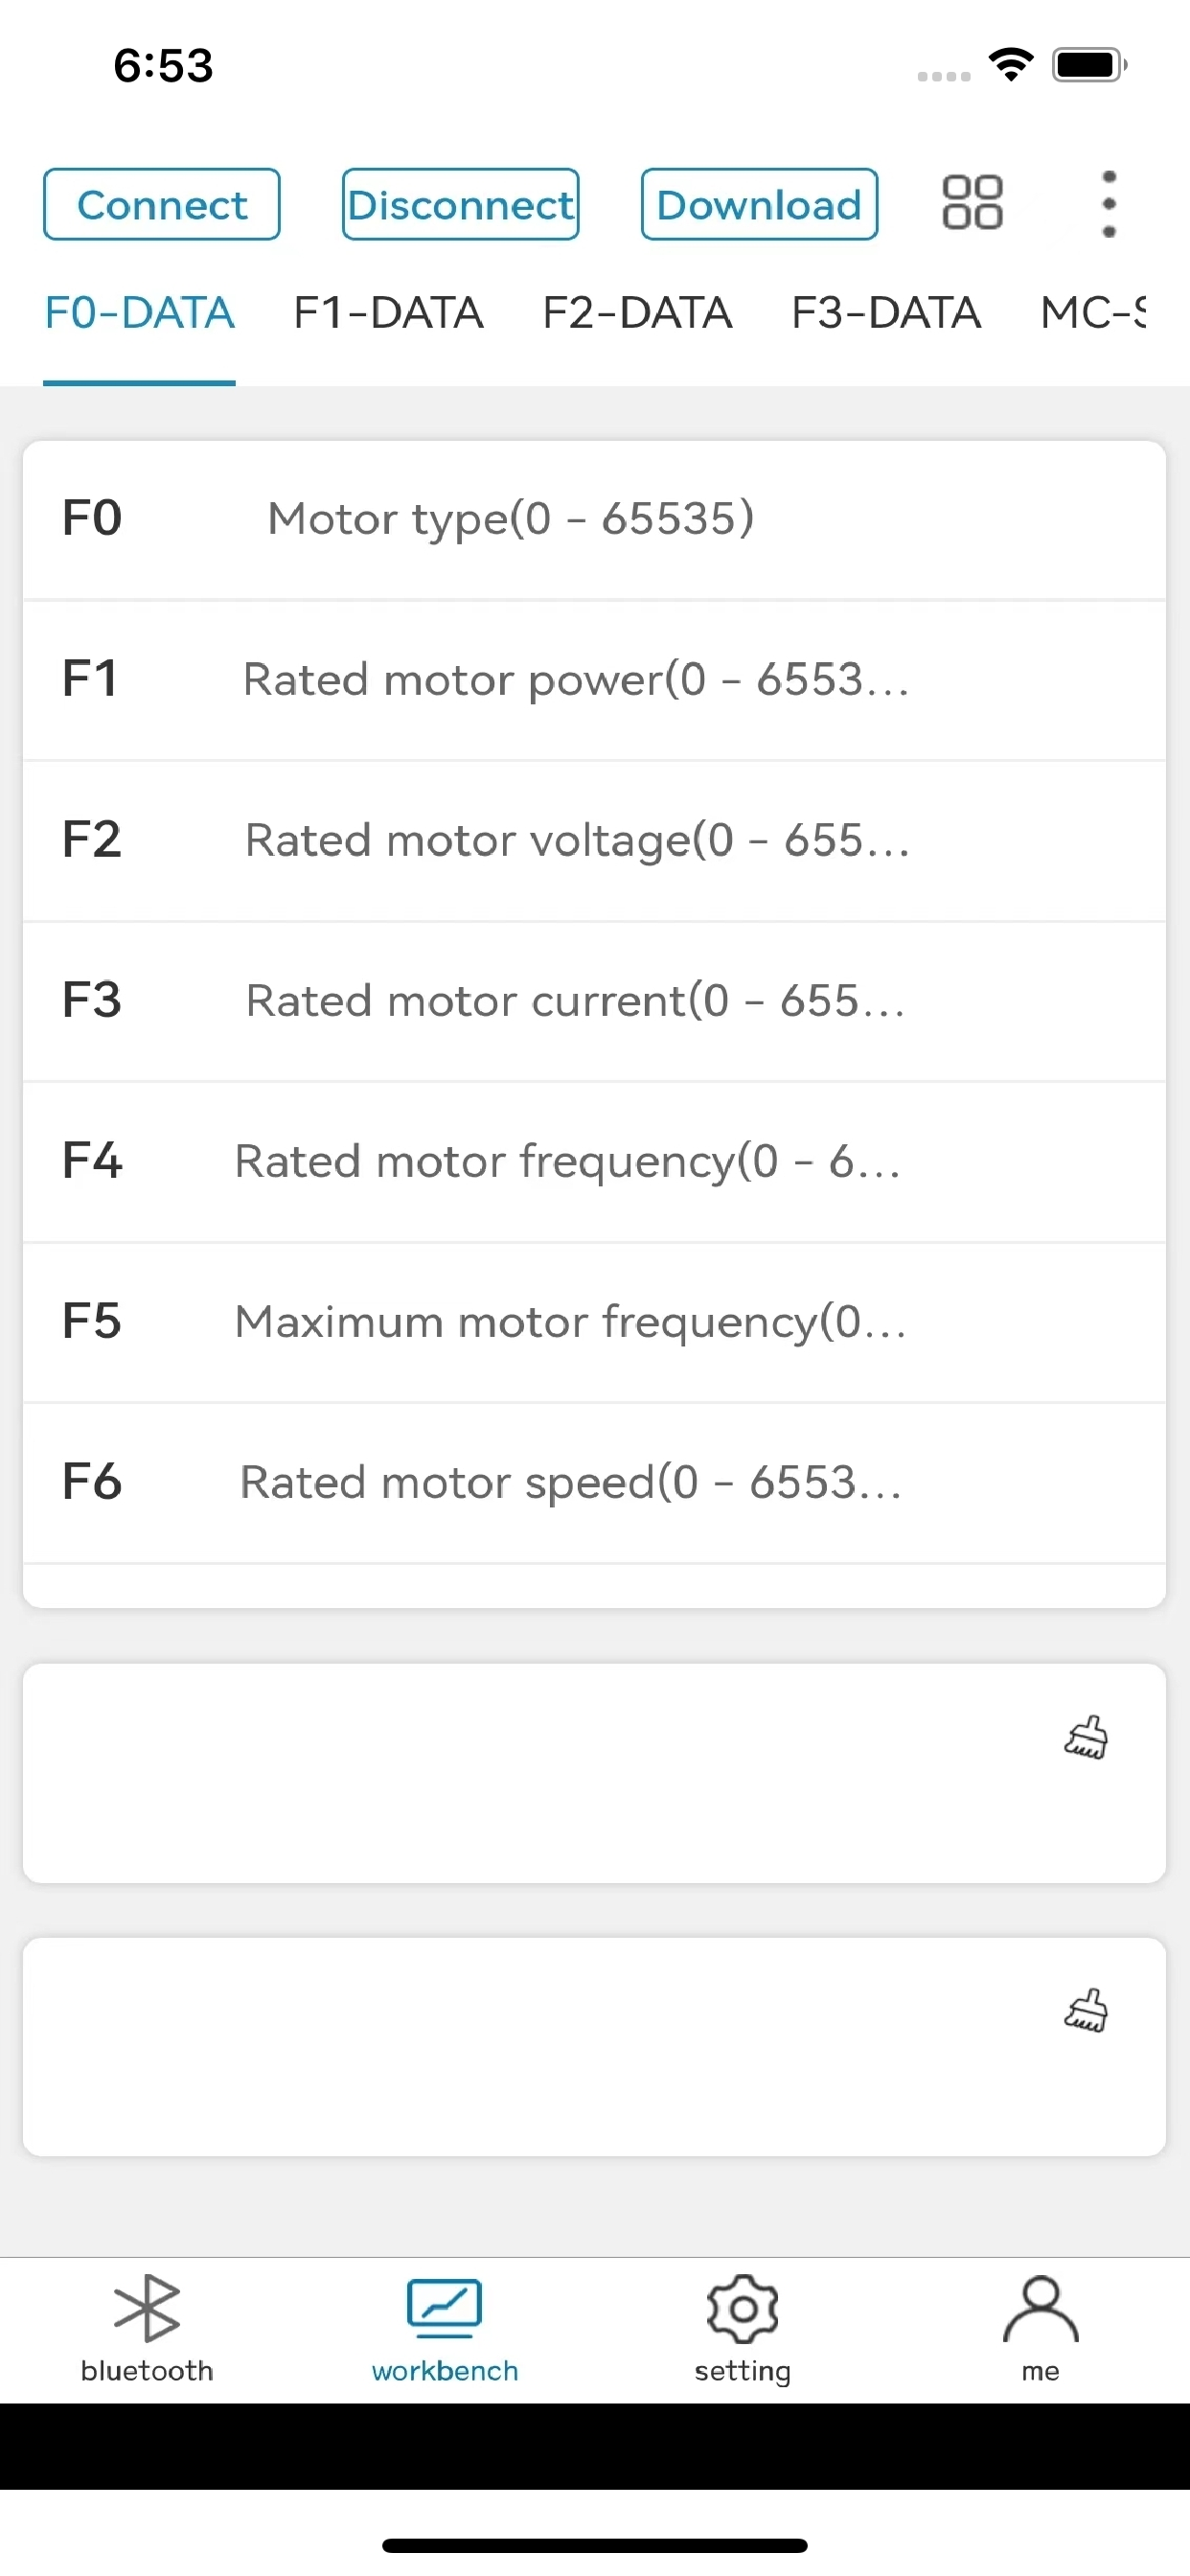The height and width of the screenshot is (2576, 1190).
Task: Switch to the F2-DATA tab
Action: (x=637, y=313)
